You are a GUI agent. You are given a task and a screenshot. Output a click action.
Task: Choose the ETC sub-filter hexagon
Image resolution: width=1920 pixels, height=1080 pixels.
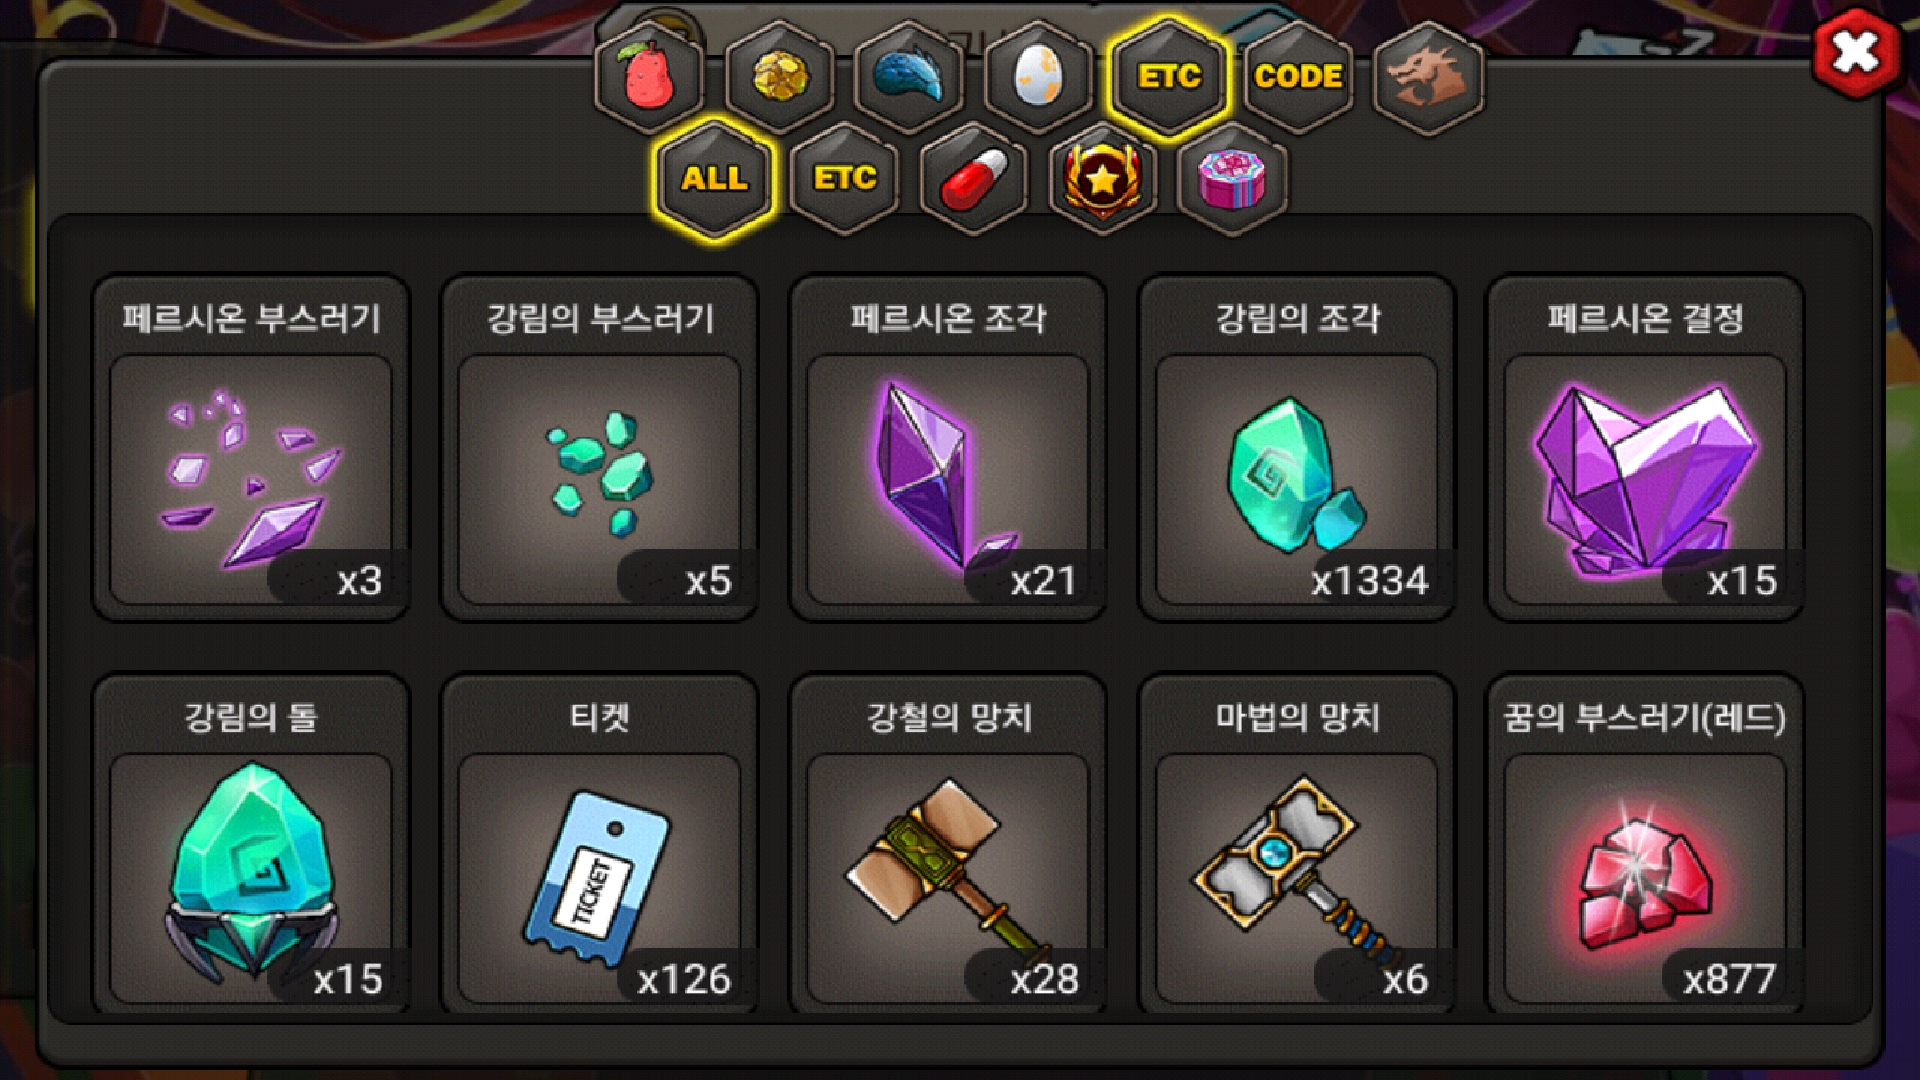click(844, 179)
